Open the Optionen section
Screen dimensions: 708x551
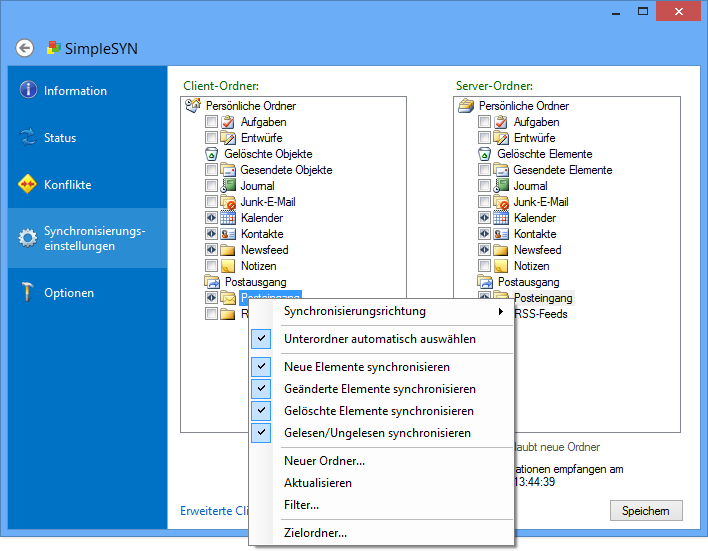click(x=88, y=292)
